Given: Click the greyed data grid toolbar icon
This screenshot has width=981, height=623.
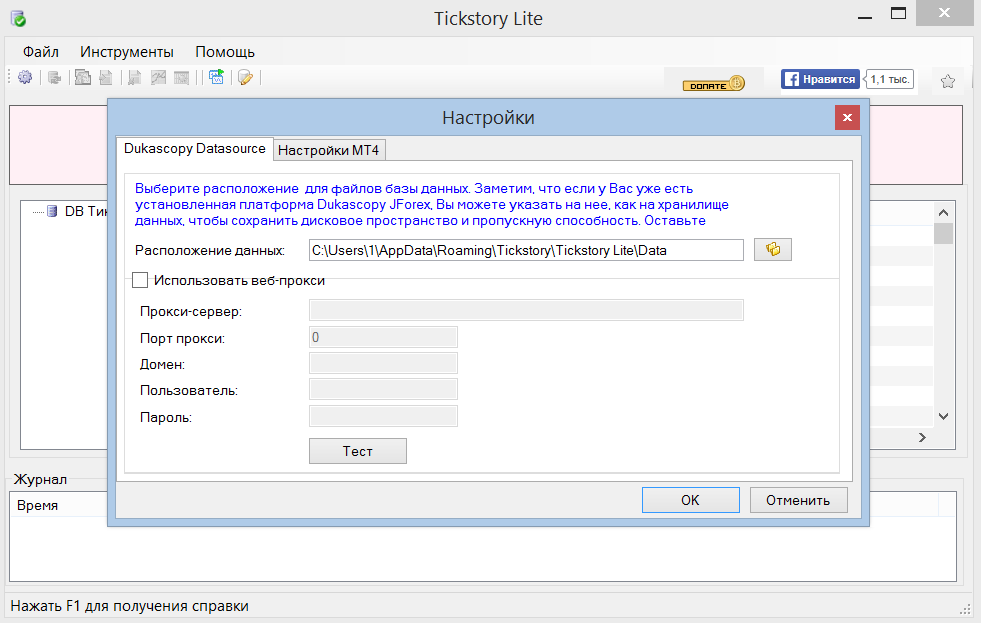Looking at the screenshot, I should tap(181, 78).
